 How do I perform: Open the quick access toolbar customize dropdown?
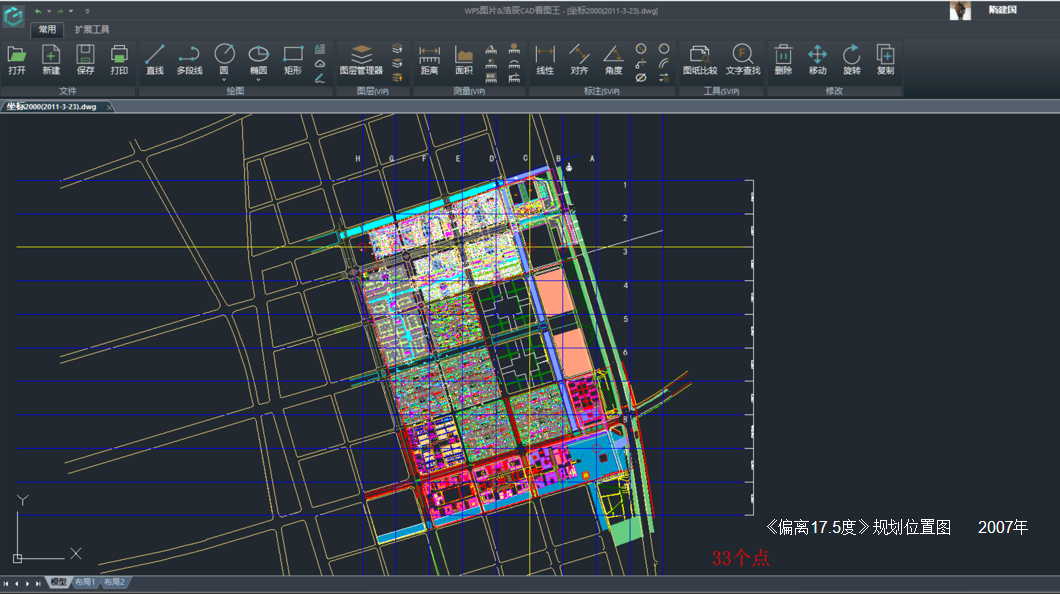tap(87, 11)
